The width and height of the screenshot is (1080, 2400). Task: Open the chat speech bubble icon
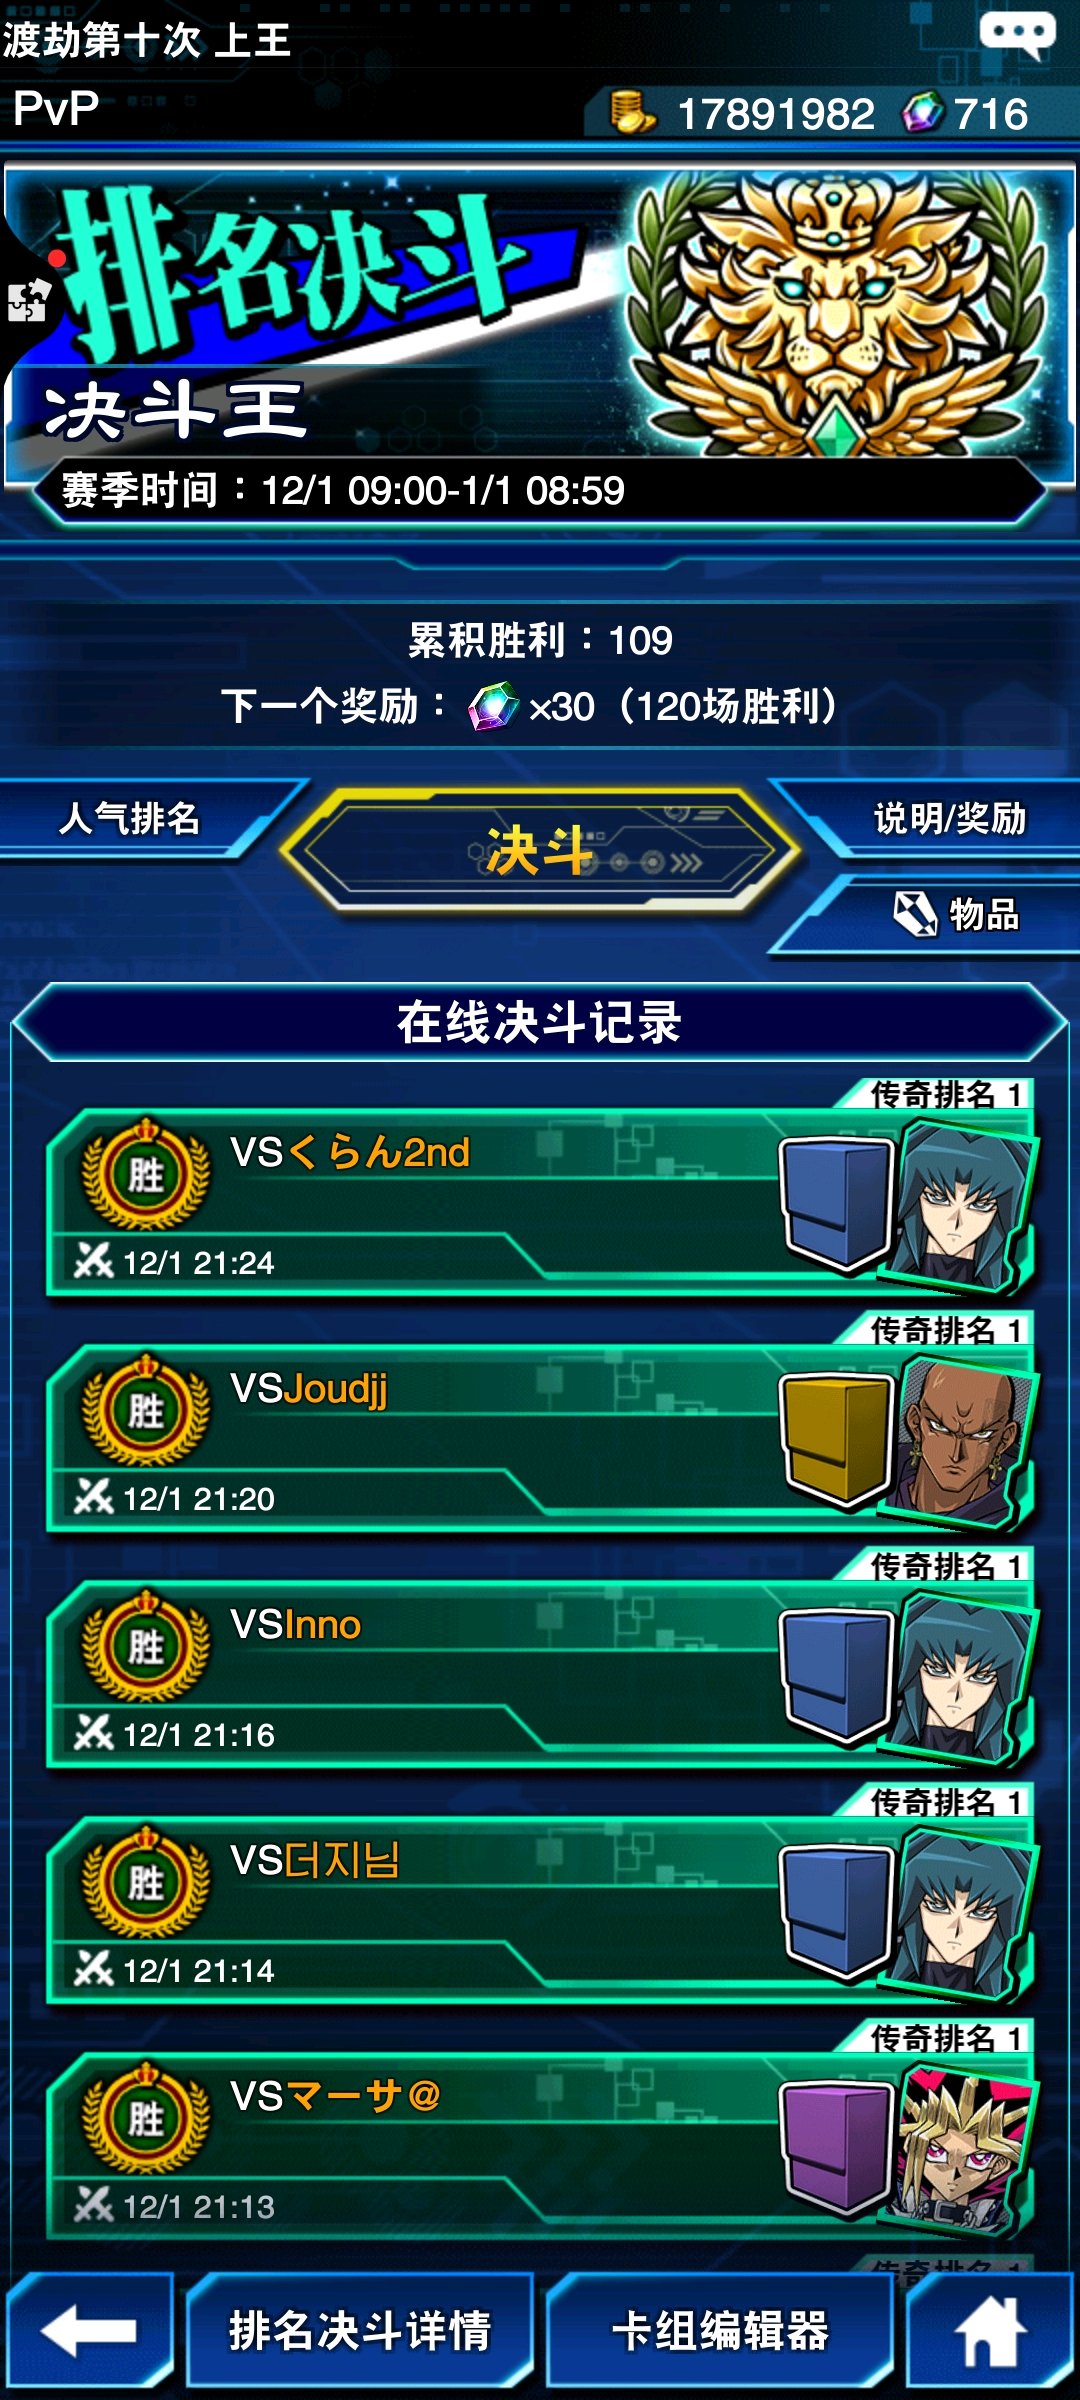1016,35
